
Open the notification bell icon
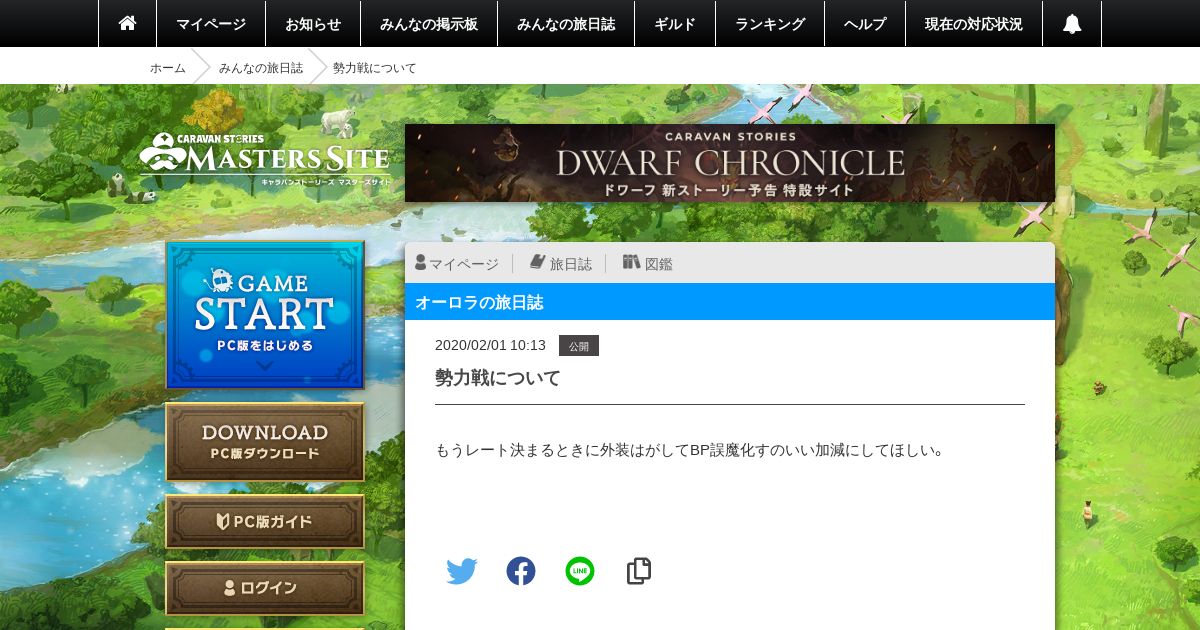point(1072,23)
